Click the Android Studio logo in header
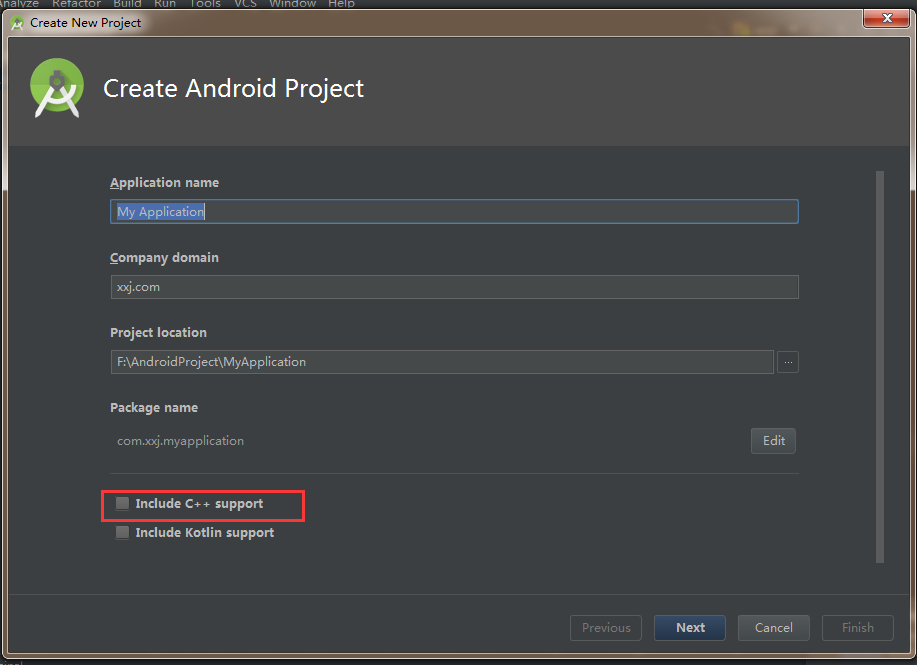This screenshot has height=665, width=917. 57,88
